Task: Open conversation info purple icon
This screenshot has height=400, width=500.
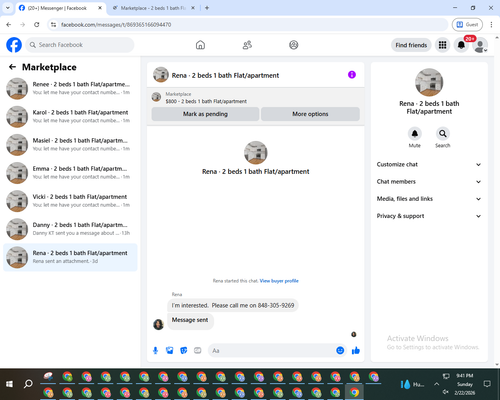Action: (x=352, y=75)
